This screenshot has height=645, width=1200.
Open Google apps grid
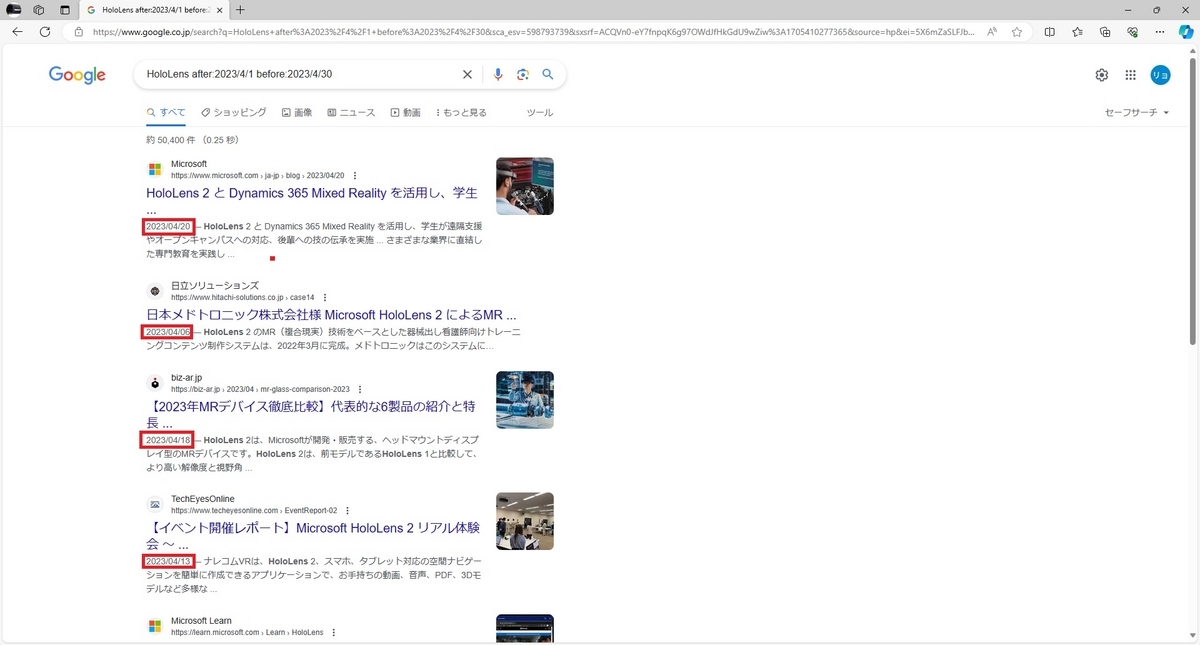point(1131,75)
